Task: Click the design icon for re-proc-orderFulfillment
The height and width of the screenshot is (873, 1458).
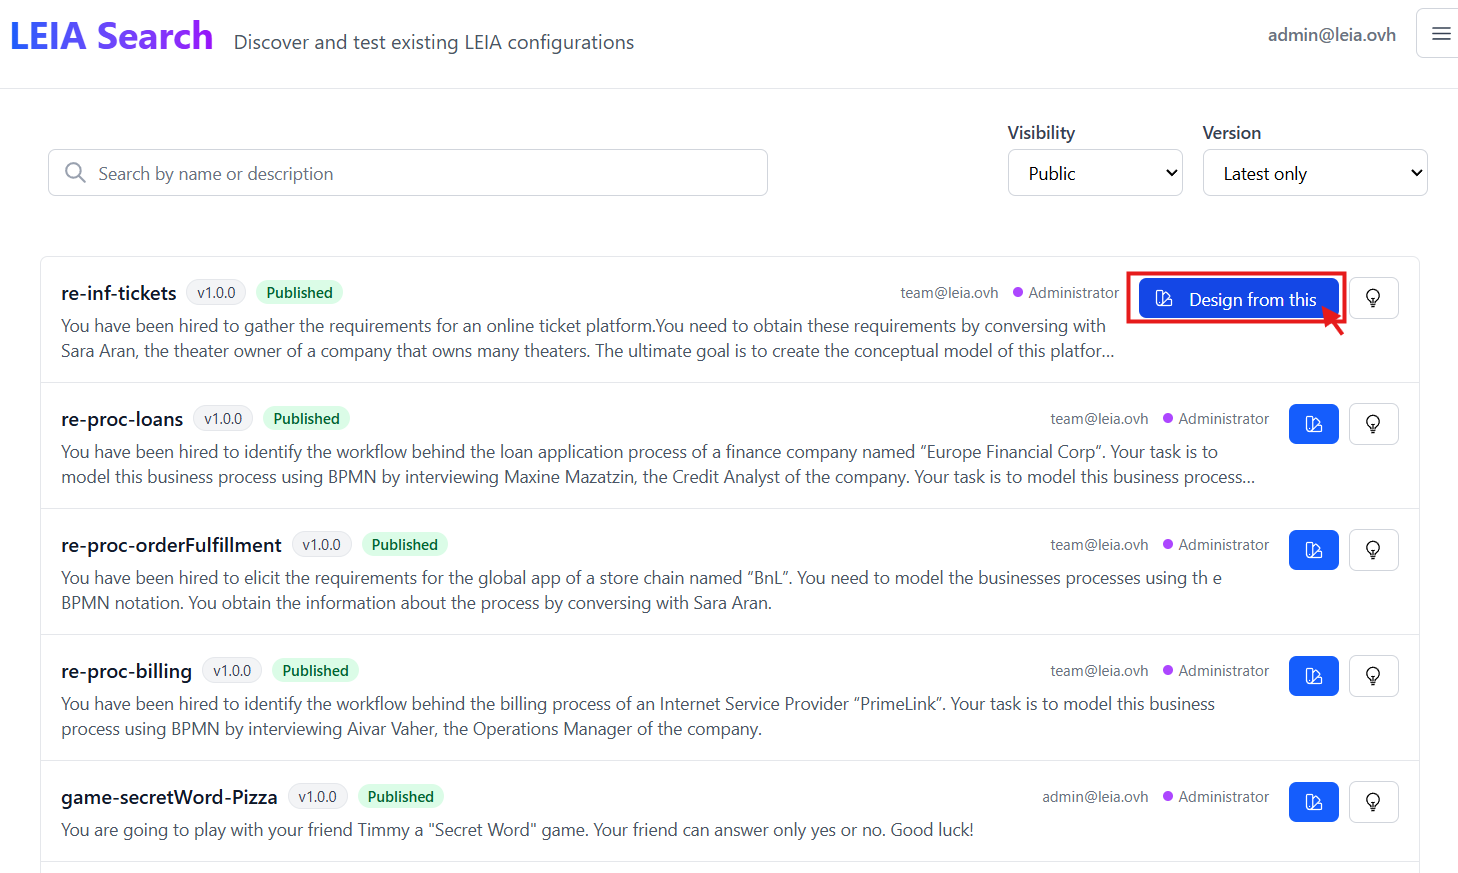Action: pyautogui.click(x=1313, y=550)
